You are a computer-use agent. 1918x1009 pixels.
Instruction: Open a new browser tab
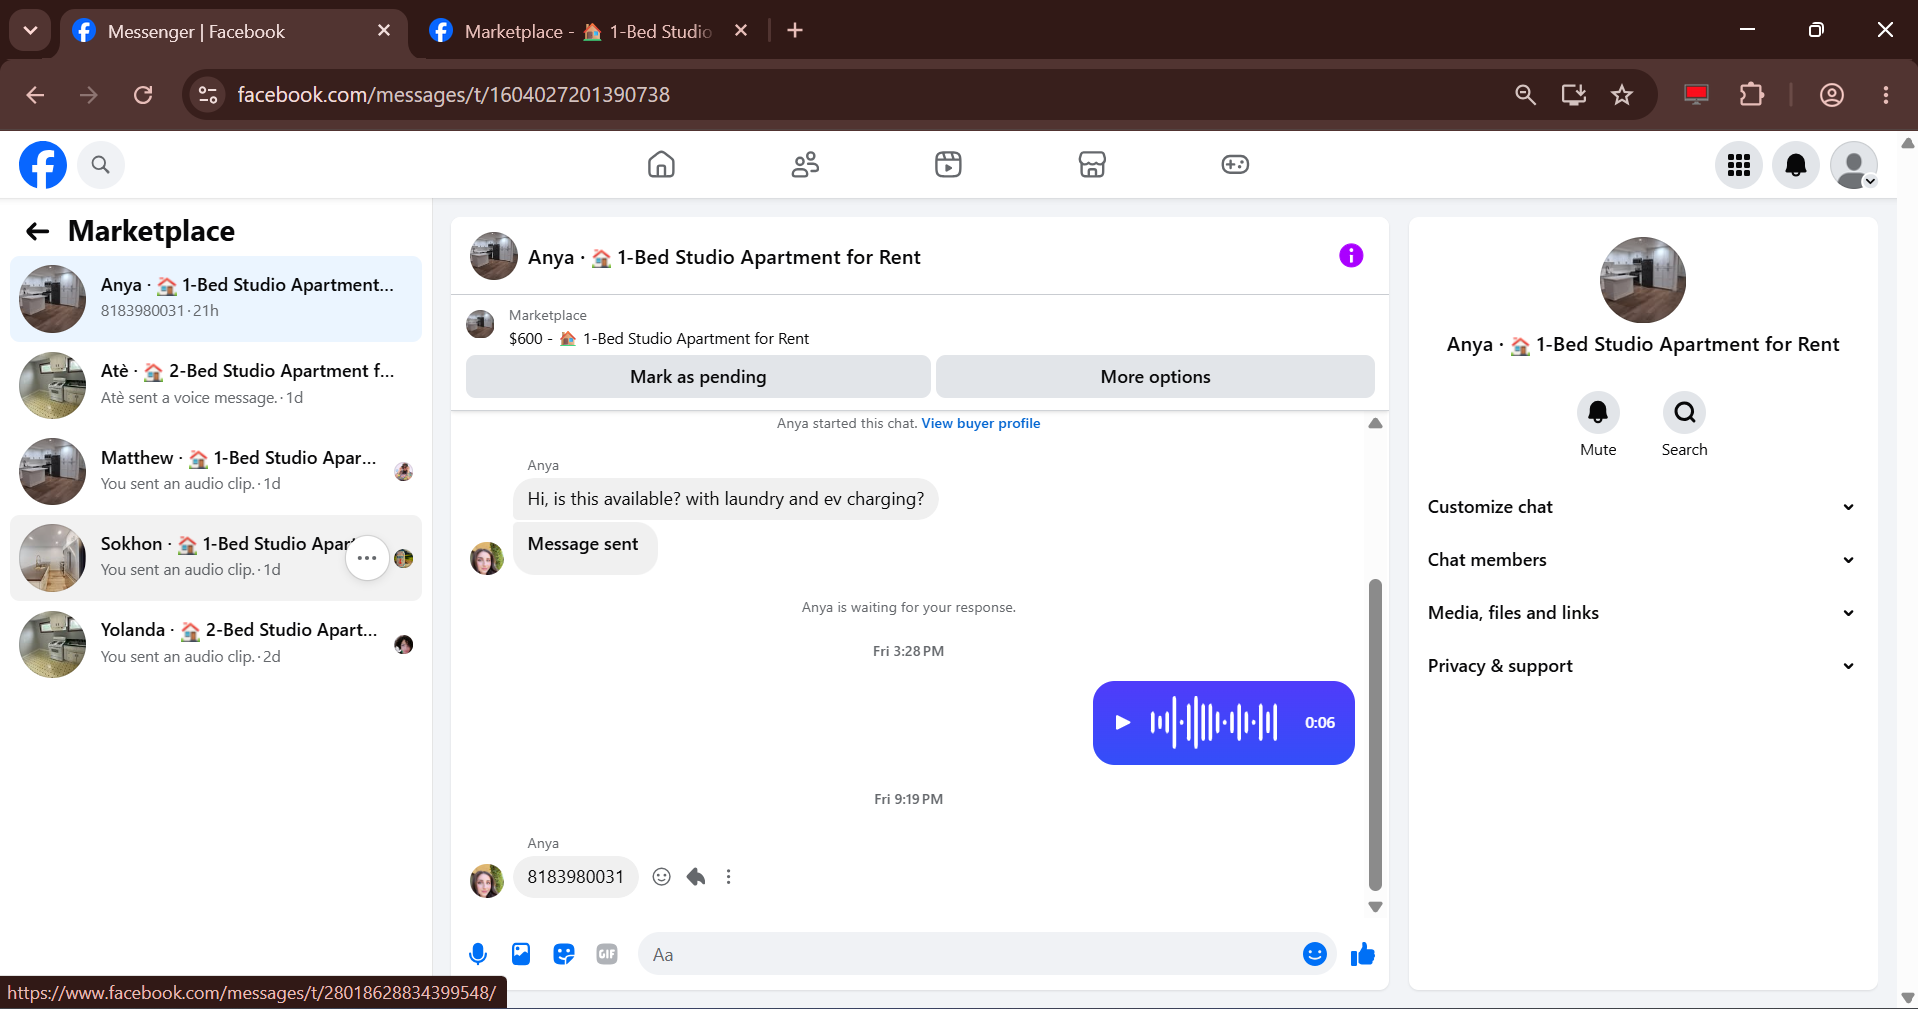tap(795, 31)
